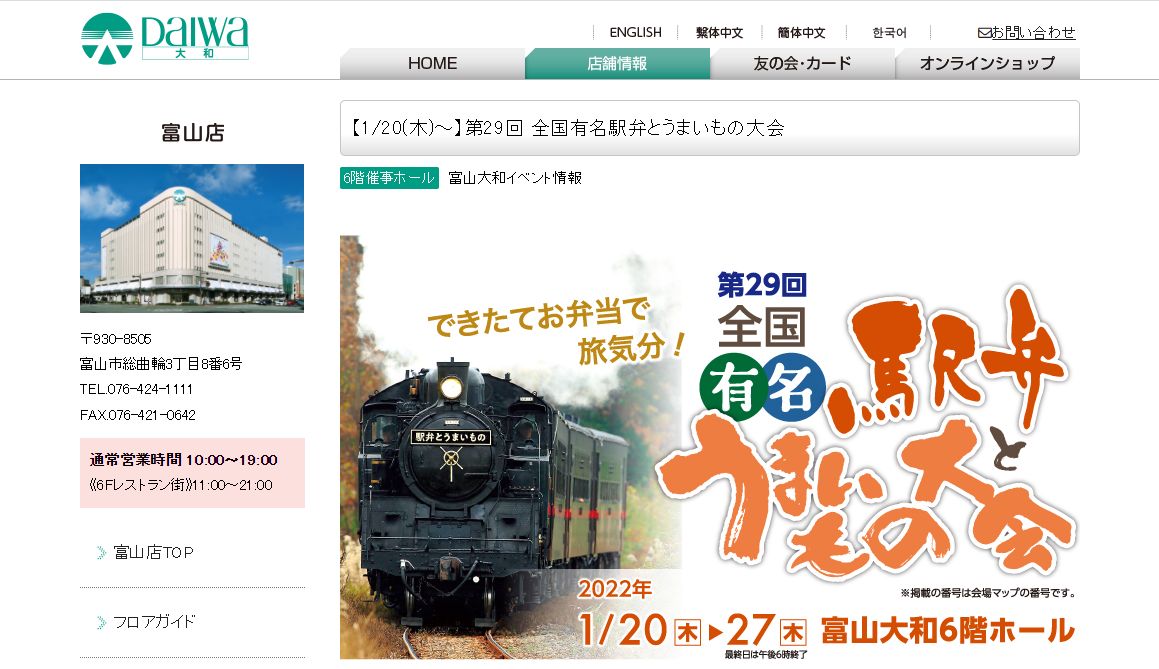1159x669 pixels.
Task: Go to the オンラインショップ tab
Action: pos(988,64)
